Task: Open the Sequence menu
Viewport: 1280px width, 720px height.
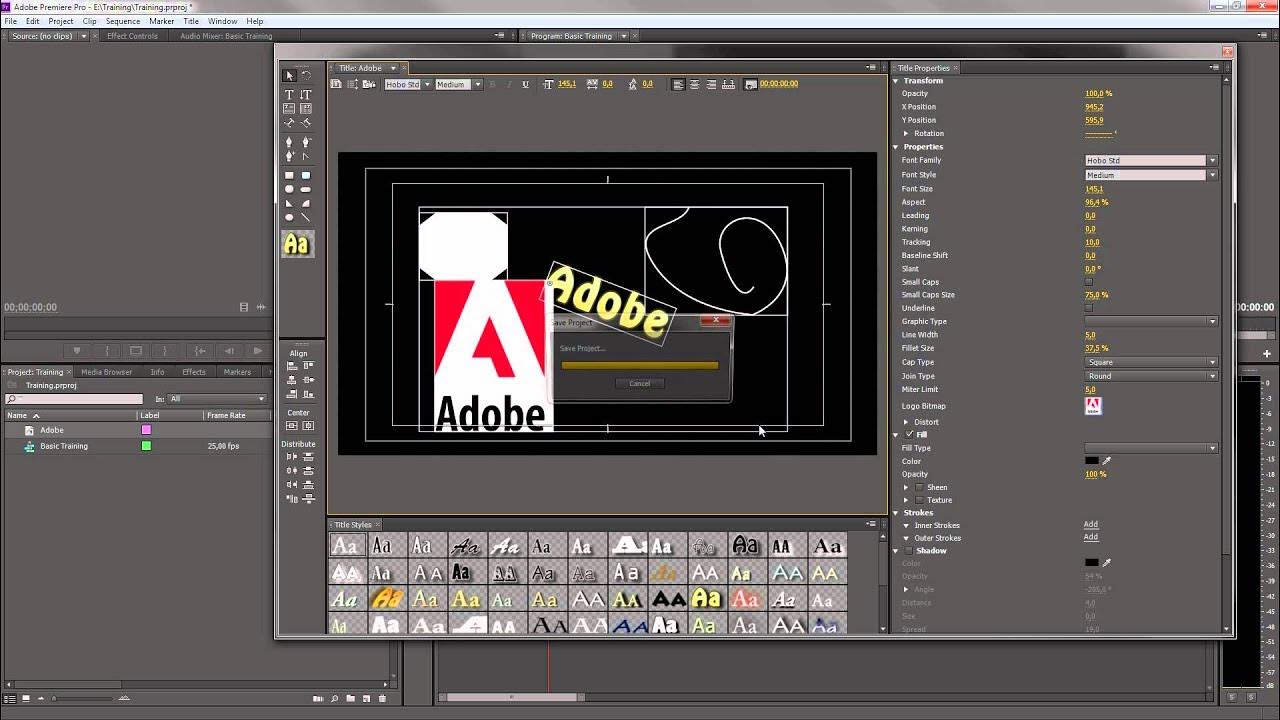Action: tap(123, 21)
